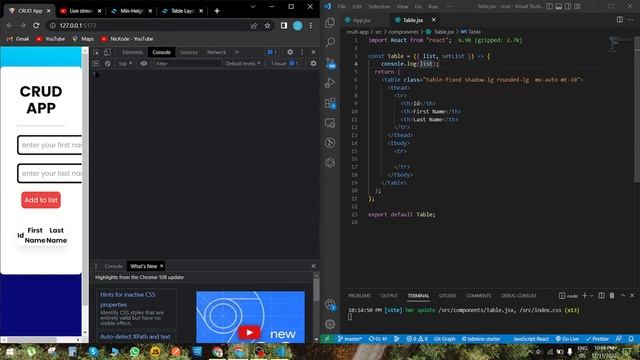Toggle console sidebar in DevTools
The height and width of the screenshot is (360, 640).
click(x=96, y=64)
